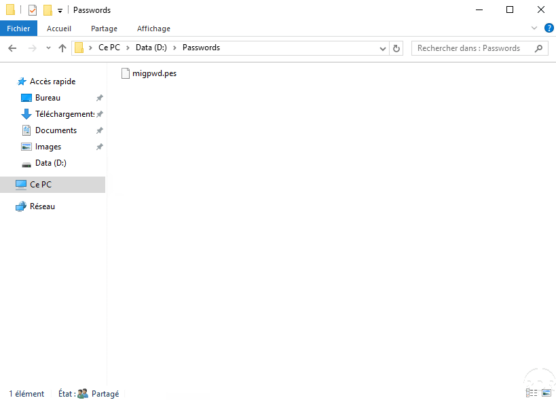
Task: Open the Fichier menu
Action: (18, 28)
